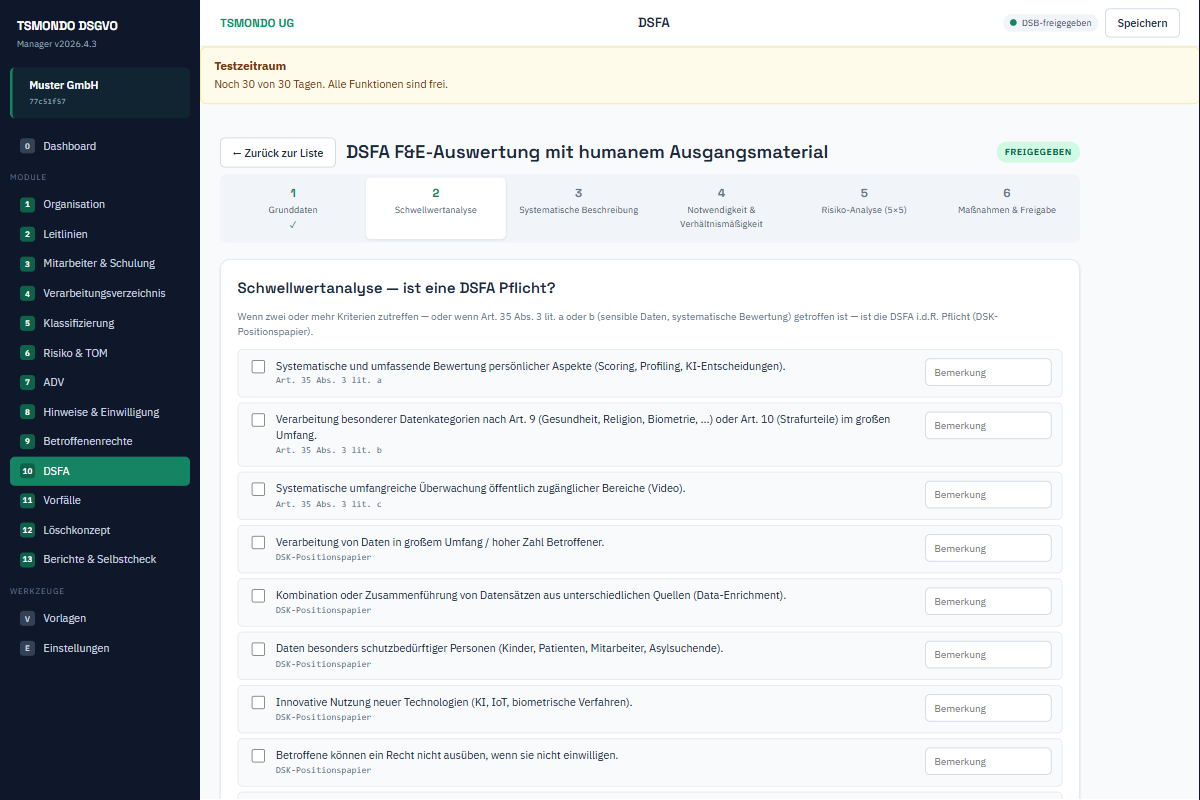Image resolution: width=1200 pixels, height=800 pixels.
Task: Open Mitarbeiter & Schulung module
Action: (100, 263)
